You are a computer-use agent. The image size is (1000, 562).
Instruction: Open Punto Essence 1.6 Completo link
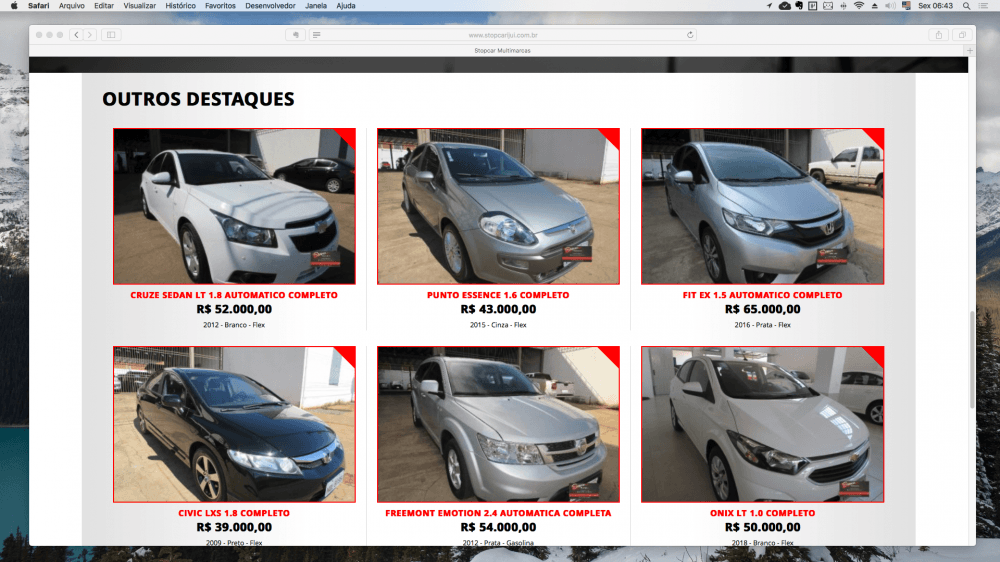(498, 295)
